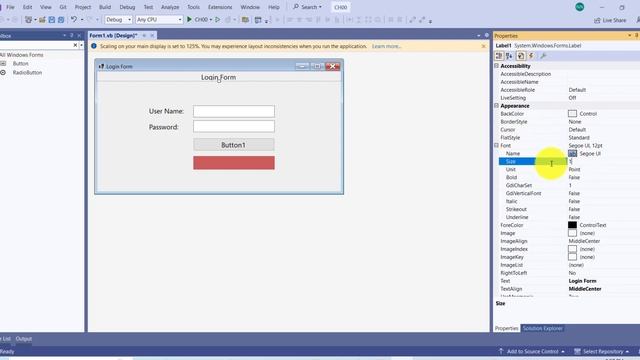Click Button1 on the Login Form

coord(233,145)
